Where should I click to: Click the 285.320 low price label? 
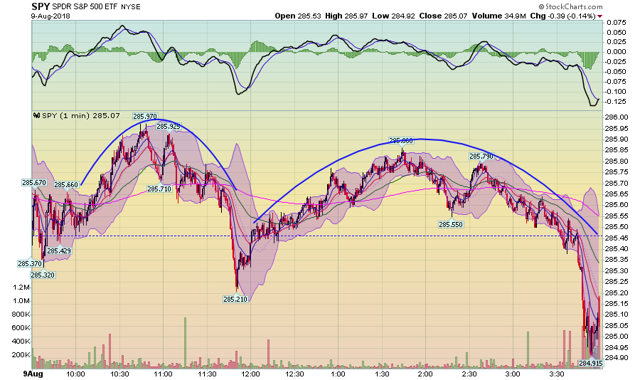(x=42, y=275)
